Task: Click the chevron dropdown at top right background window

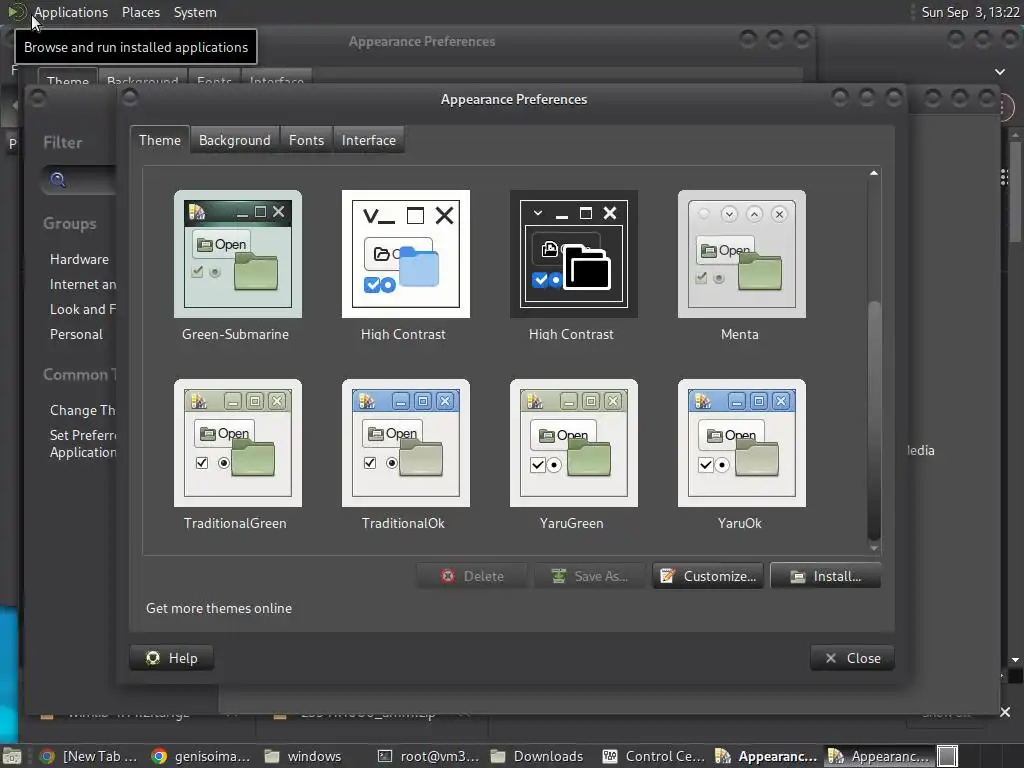Action: point(1000,71)
